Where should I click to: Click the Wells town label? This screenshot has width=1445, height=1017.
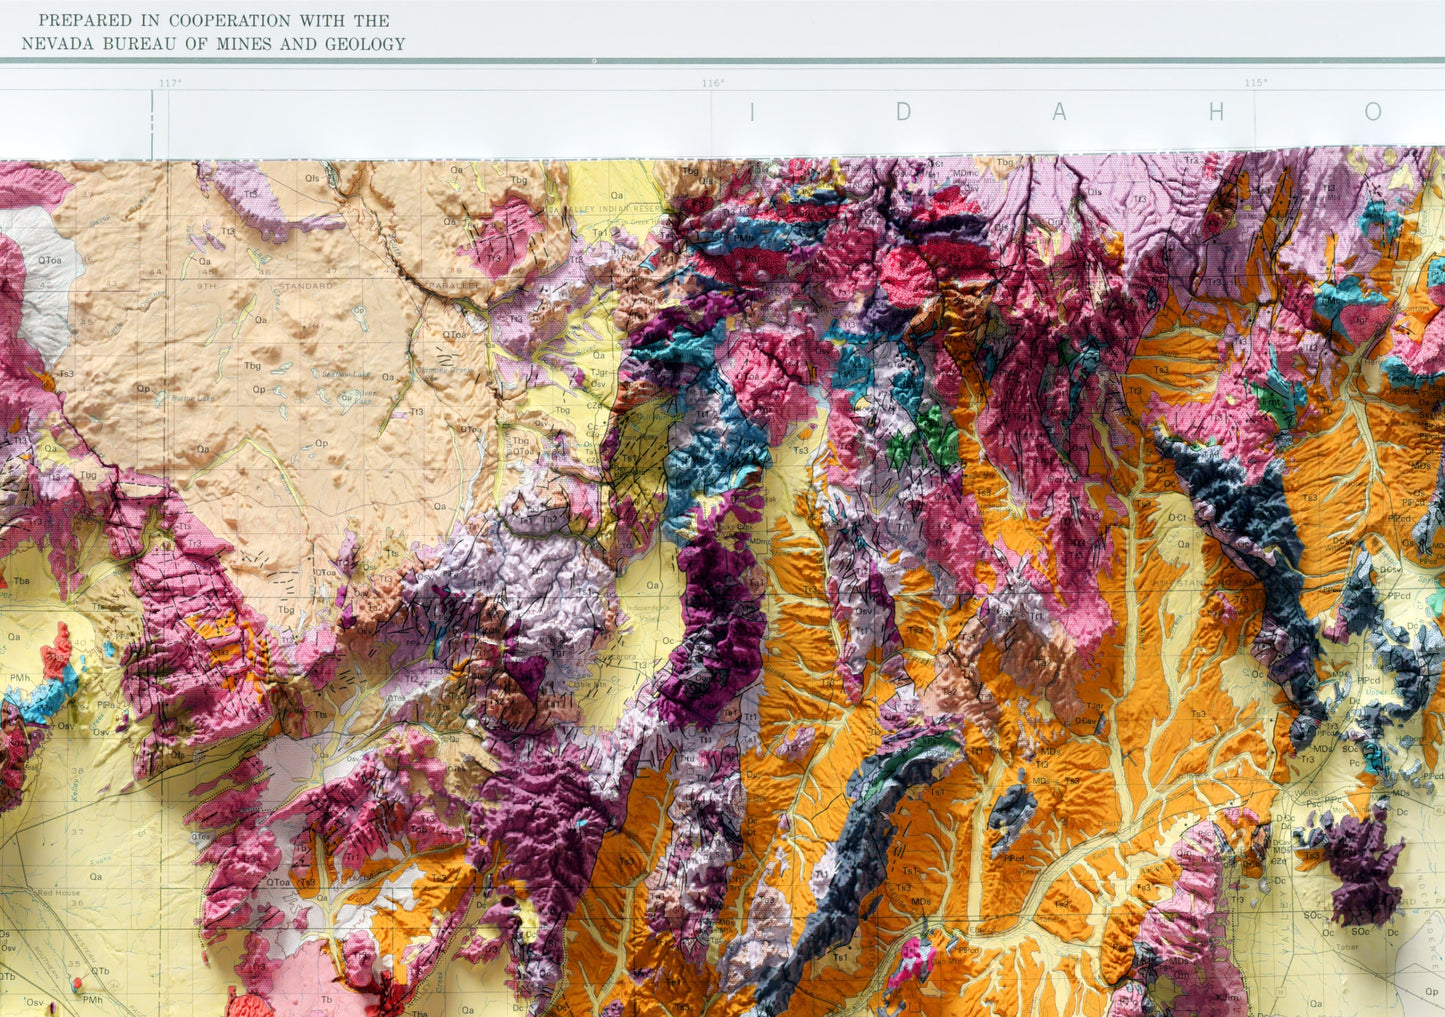1305,791
